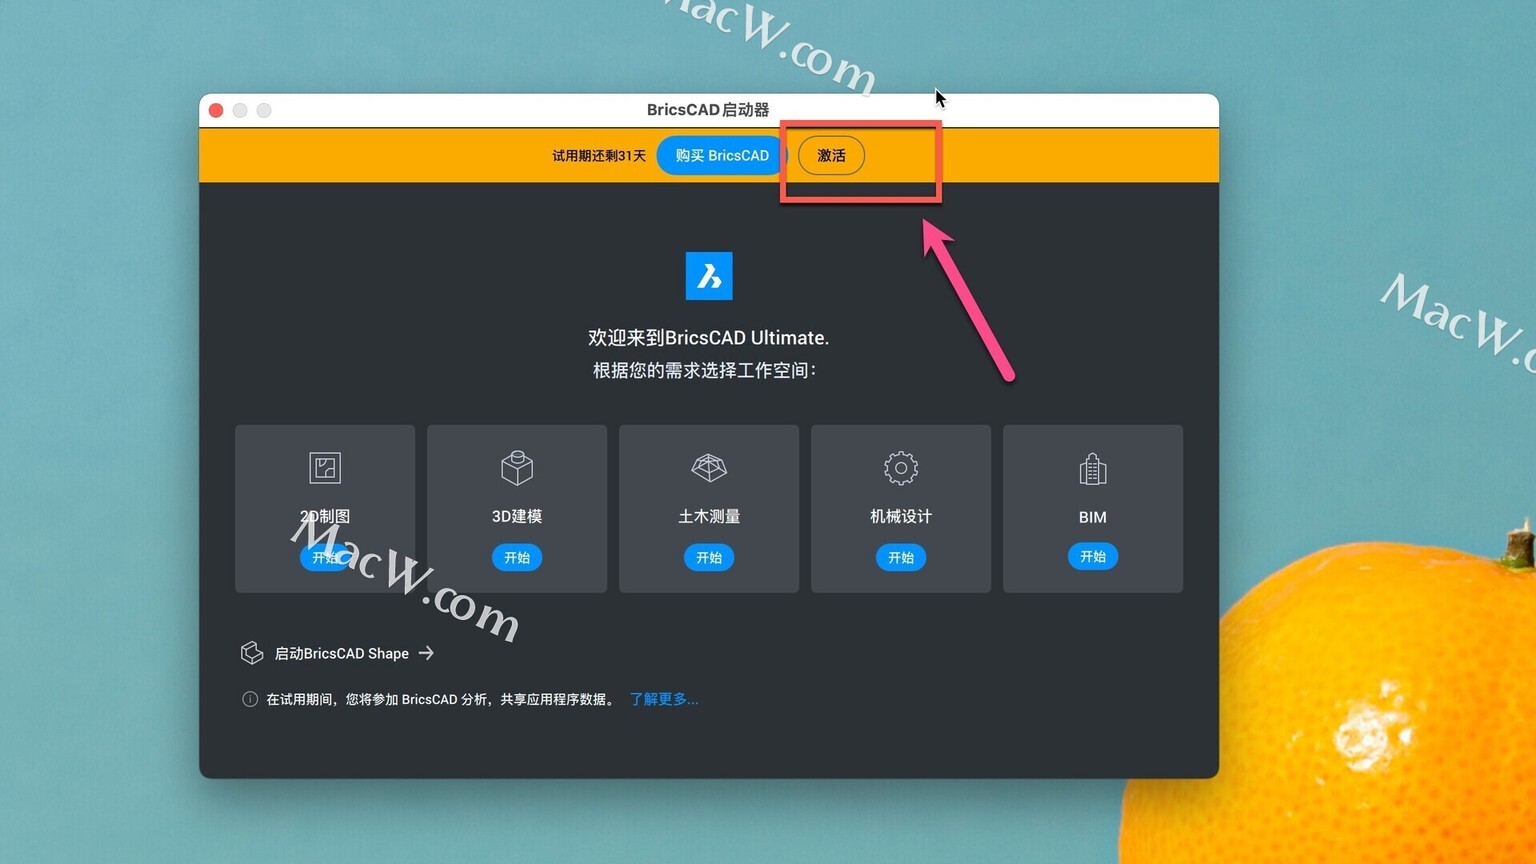The width and height of the screenshot is (1536, 864).
Task: Start the 3D建模 workspace with 开始
Action: [x=517, y=558]
